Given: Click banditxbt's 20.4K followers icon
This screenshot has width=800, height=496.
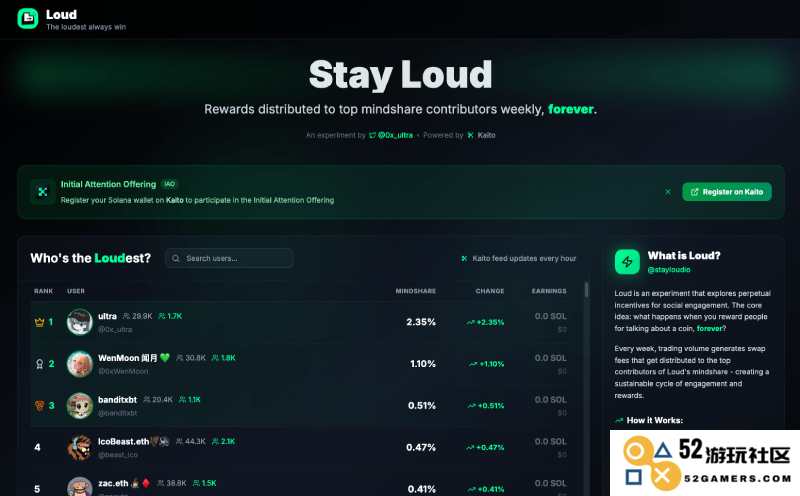Looking at the screenshot, I should (147, 400).
